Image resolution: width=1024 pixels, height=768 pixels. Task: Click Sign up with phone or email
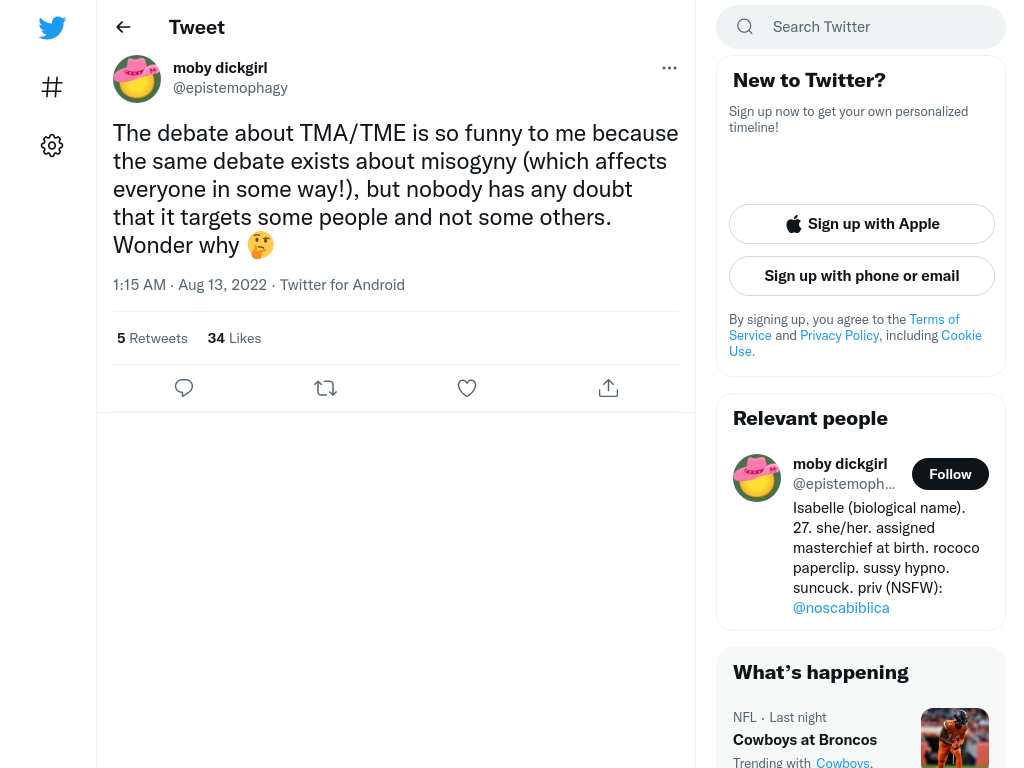click(861, 276)
